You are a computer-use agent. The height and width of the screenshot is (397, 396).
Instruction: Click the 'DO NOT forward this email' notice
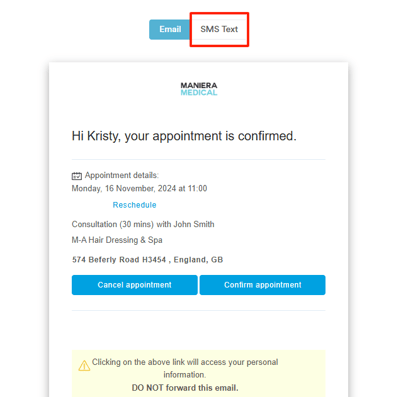185,388
